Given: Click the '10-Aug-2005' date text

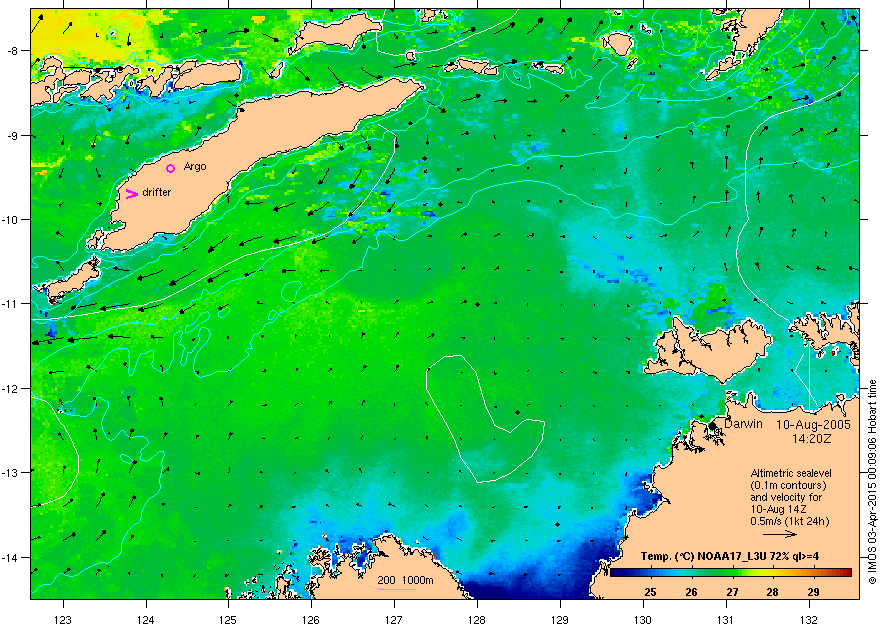Looking at the screenshot, I should 813,425.
